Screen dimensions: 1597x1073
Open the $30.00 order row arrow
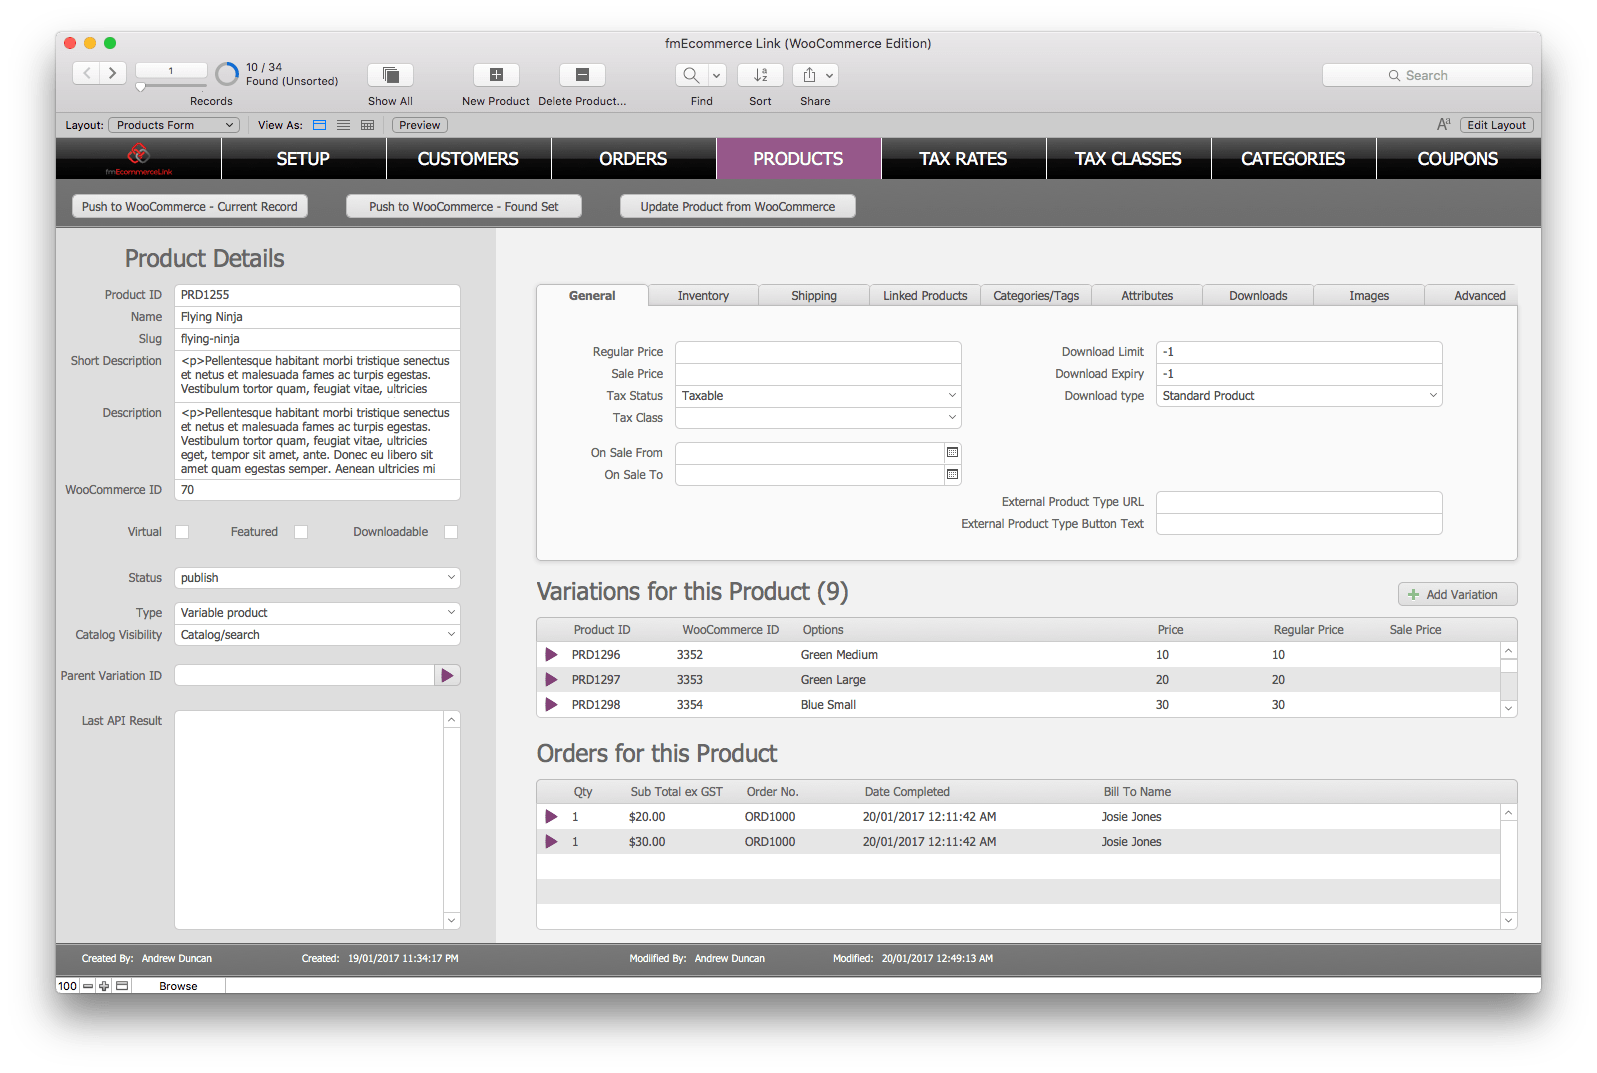[551, 842]
